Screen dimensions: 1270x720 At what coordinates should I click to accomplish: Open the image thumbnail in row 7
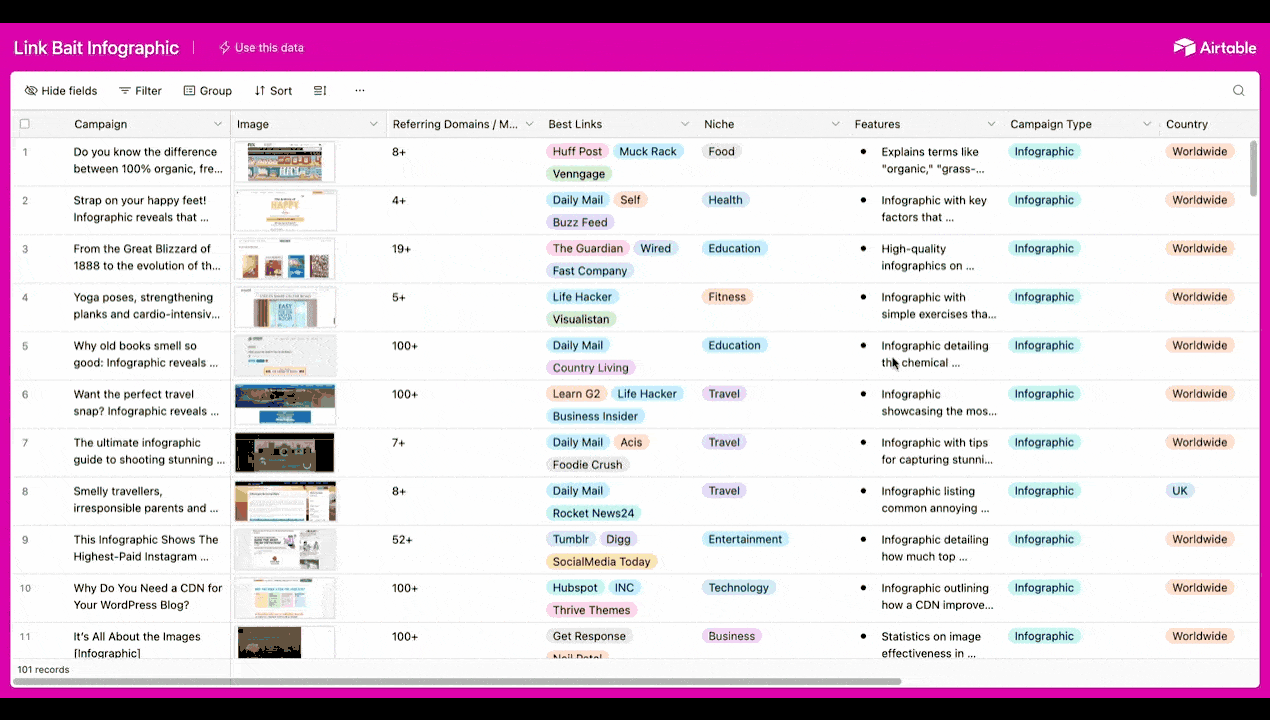[285, 453]
